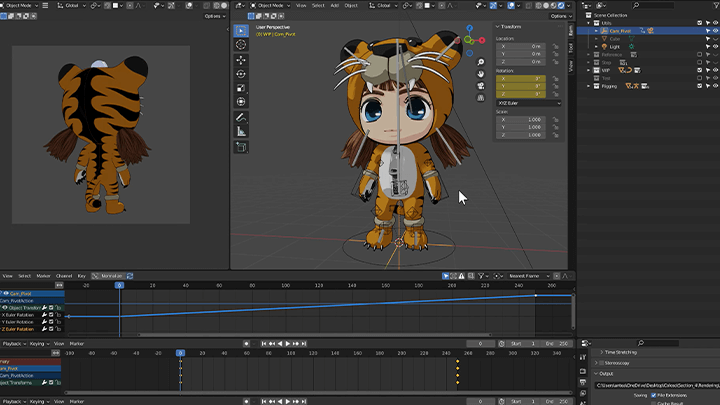Open Options button in main viewport
720x405 pixels.
click(561, 16)
